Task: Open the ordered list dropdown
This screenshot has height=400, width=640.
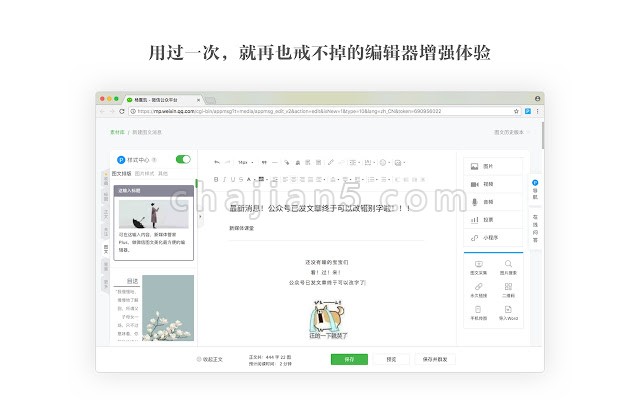Action: (386, 179)
